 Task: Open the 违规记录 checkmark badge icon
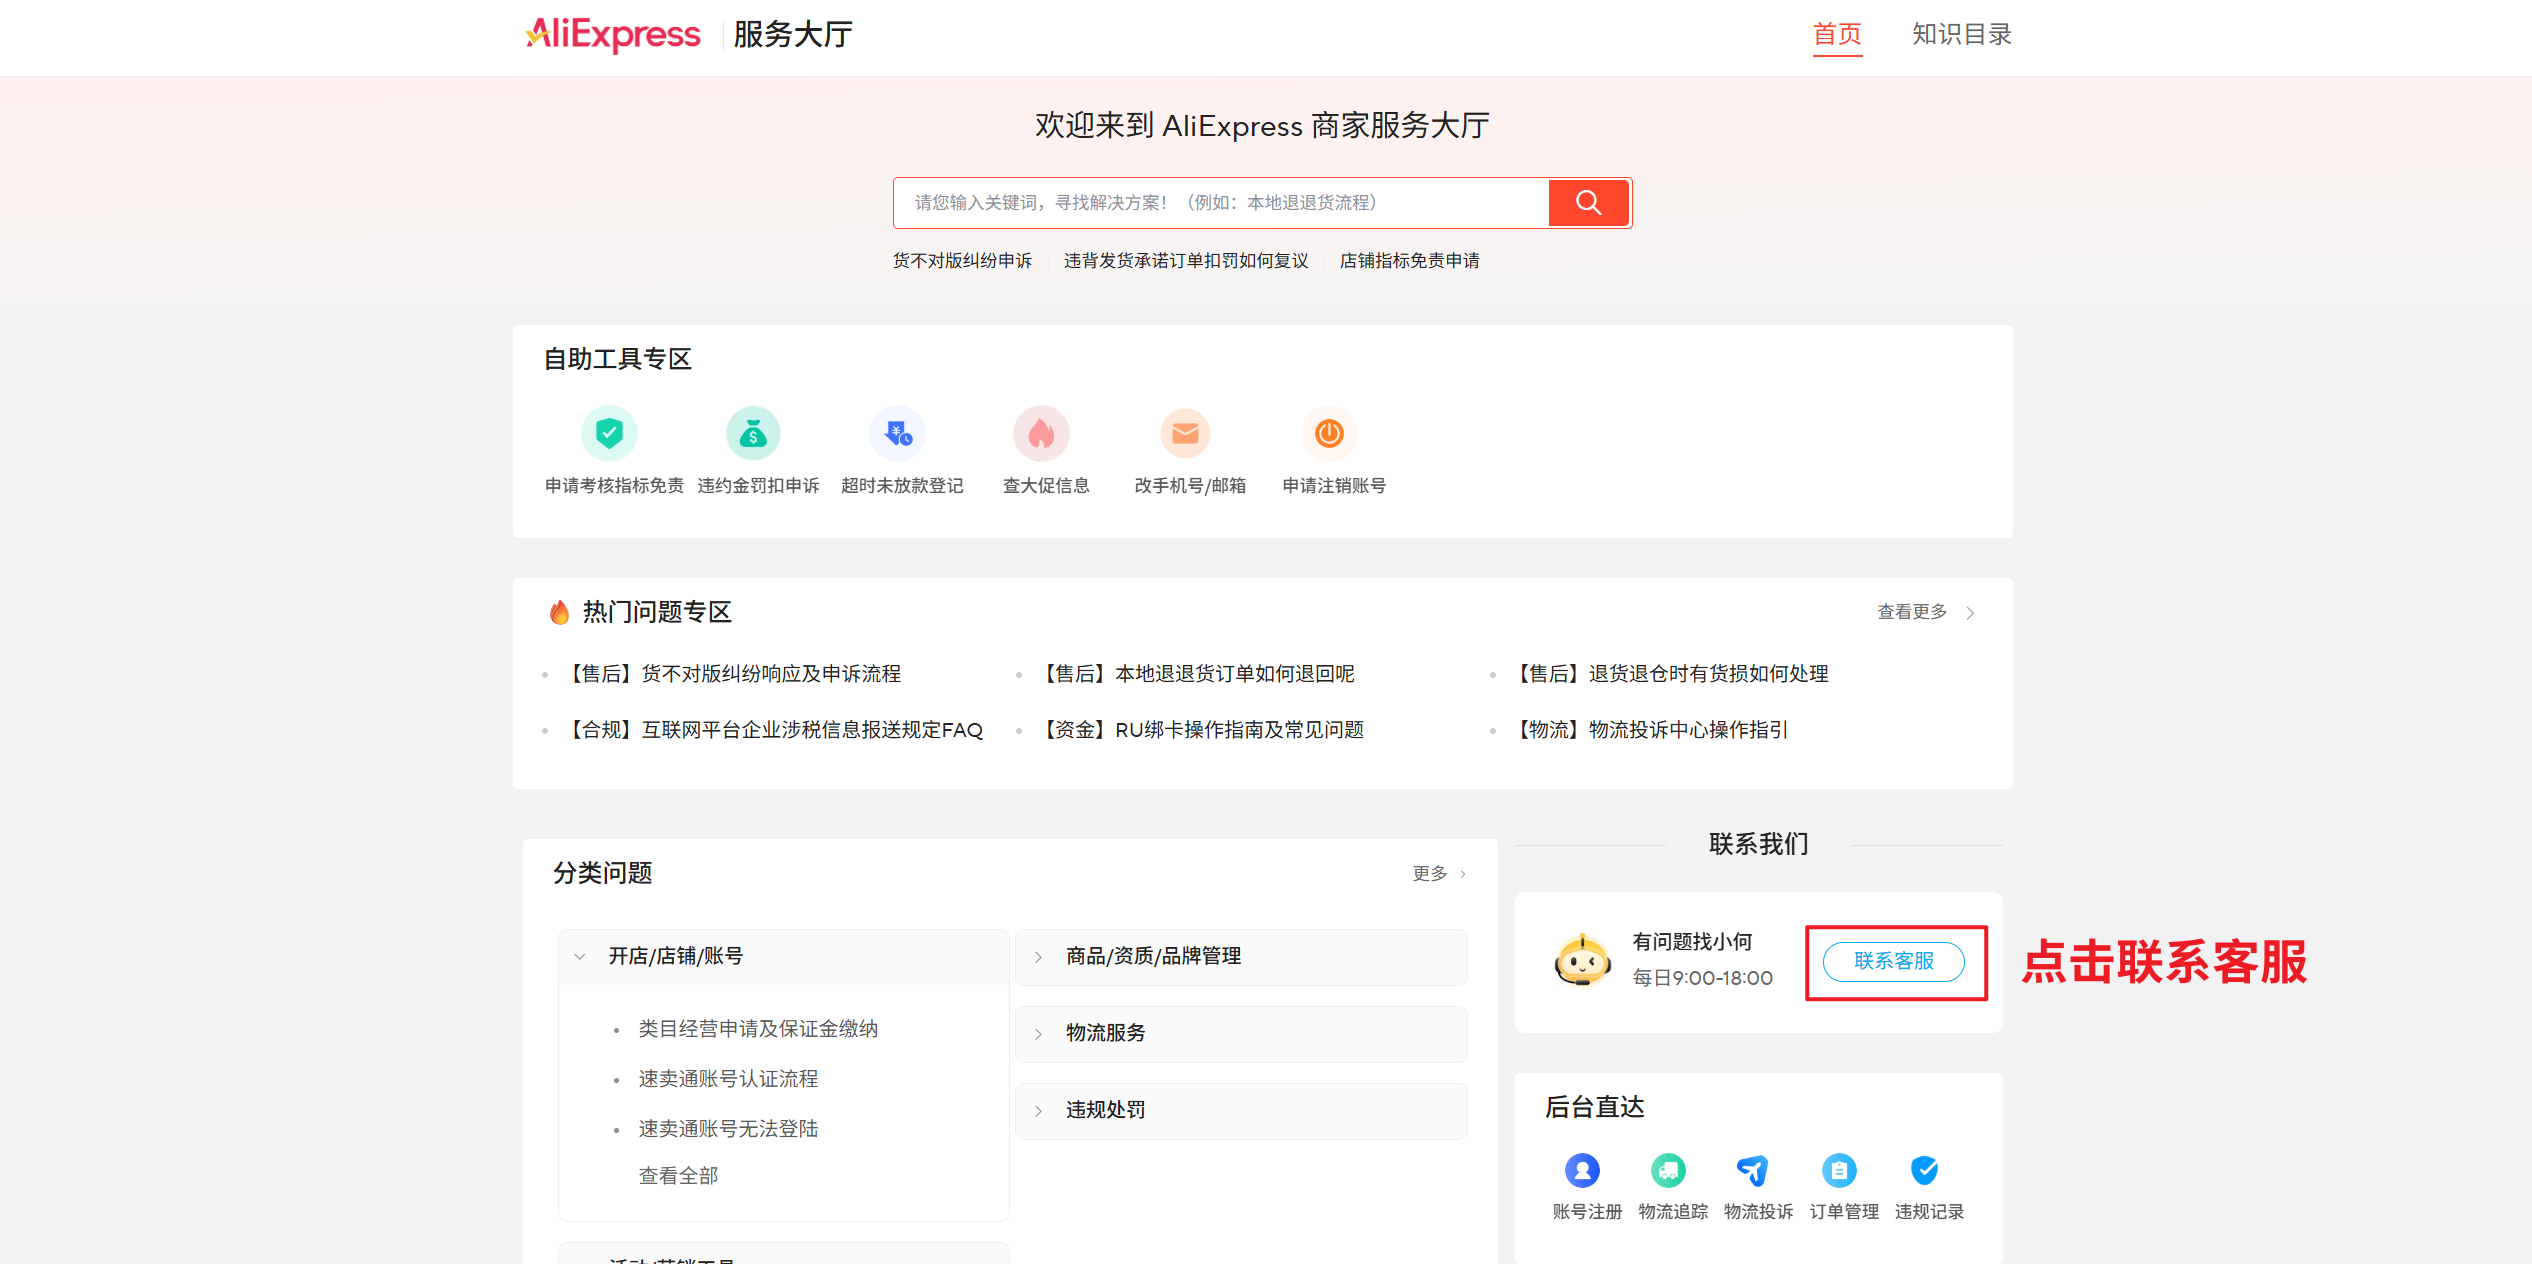1924,1170
